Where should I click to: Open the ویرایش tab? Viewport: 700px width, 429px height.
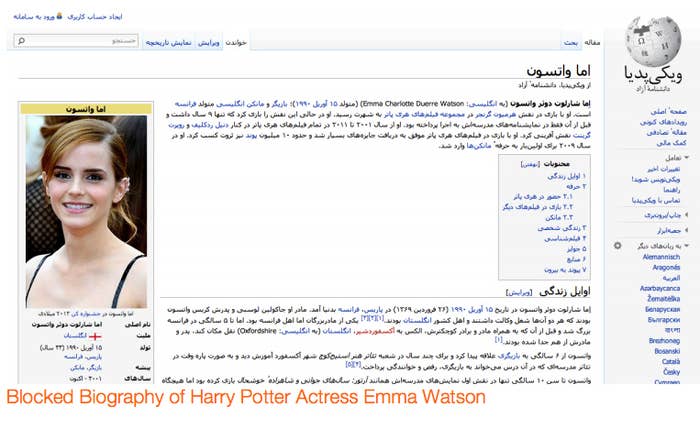click(x=208, y=43)
